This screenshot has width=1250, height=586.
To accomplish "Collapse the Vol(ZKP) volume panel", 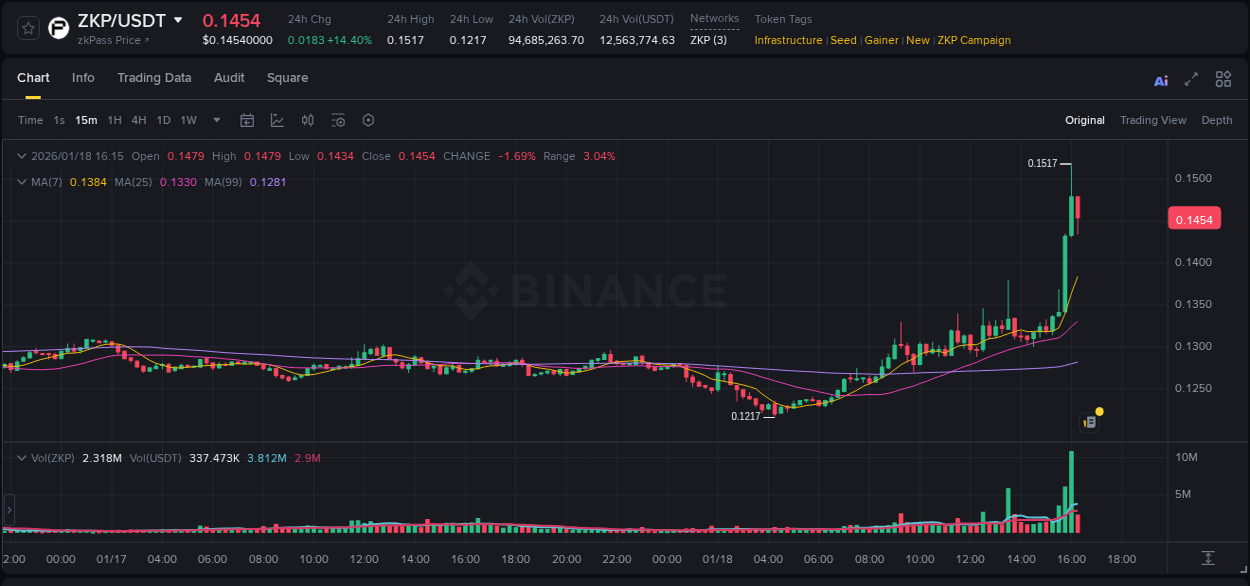I will click(22, 457).
